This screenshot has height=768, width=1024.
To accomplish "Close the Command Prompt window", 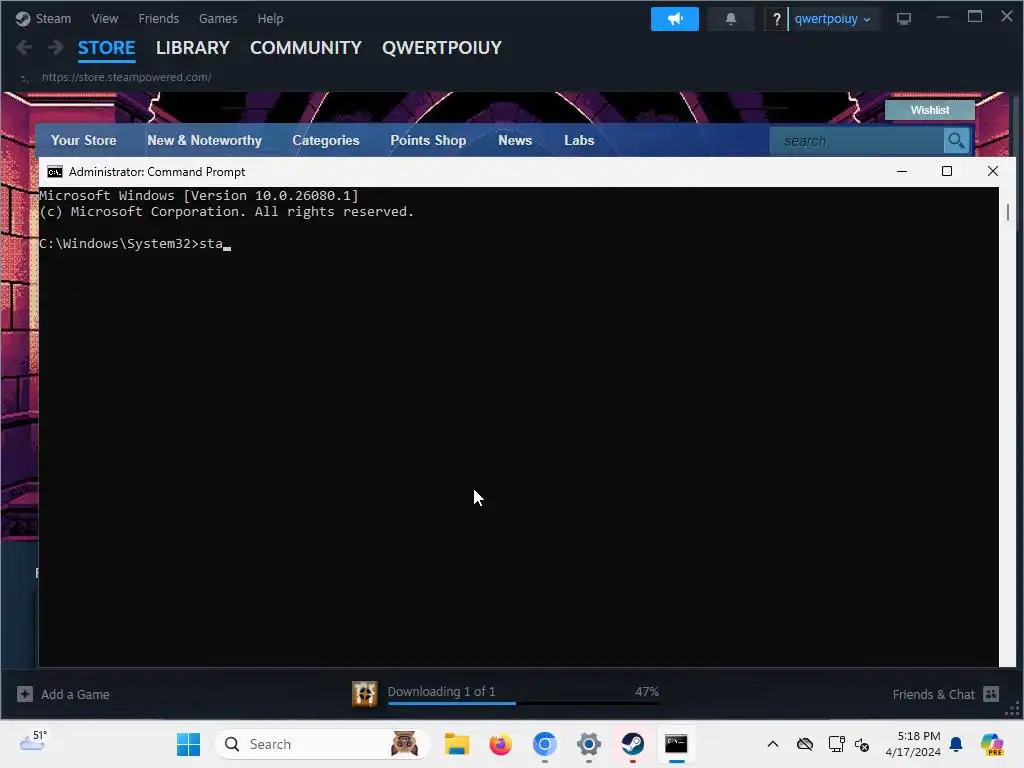I will pyautogui.click(x=993, y=171).
